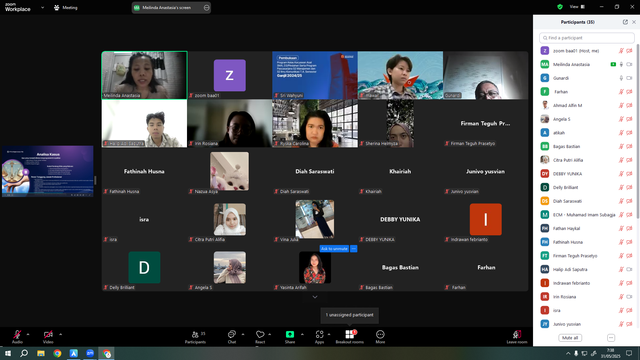Open more options beside Ask to unmute

(354, 249)
